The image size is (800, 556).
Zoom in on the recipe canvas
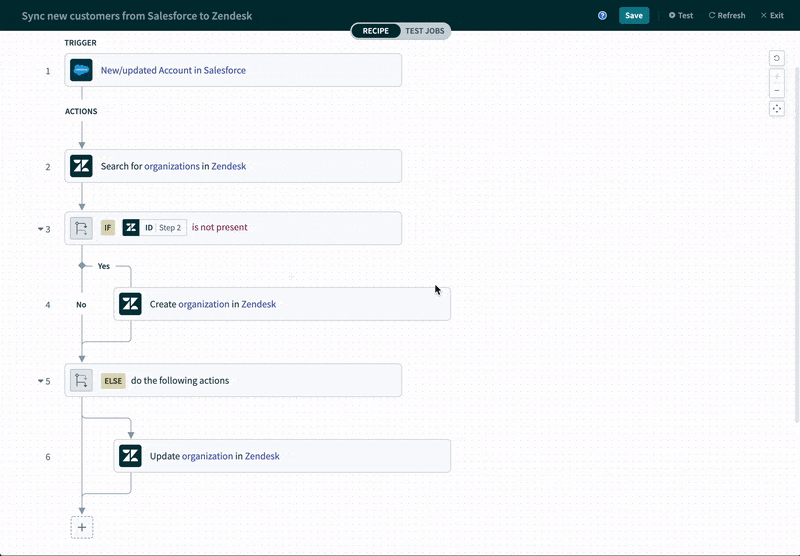coord(777,77)
